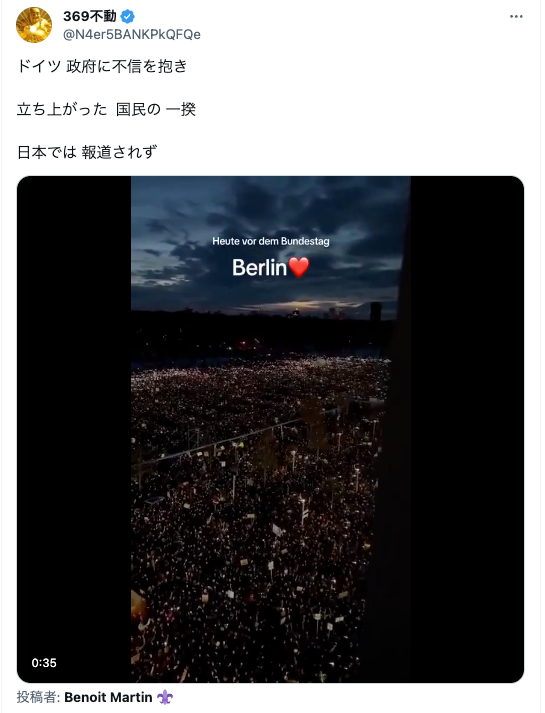Open the Benoit Martin video poster link
Image resolution: width=545 pixels, height=713 pixels.
pyautogui.click(x=108, y=697)
